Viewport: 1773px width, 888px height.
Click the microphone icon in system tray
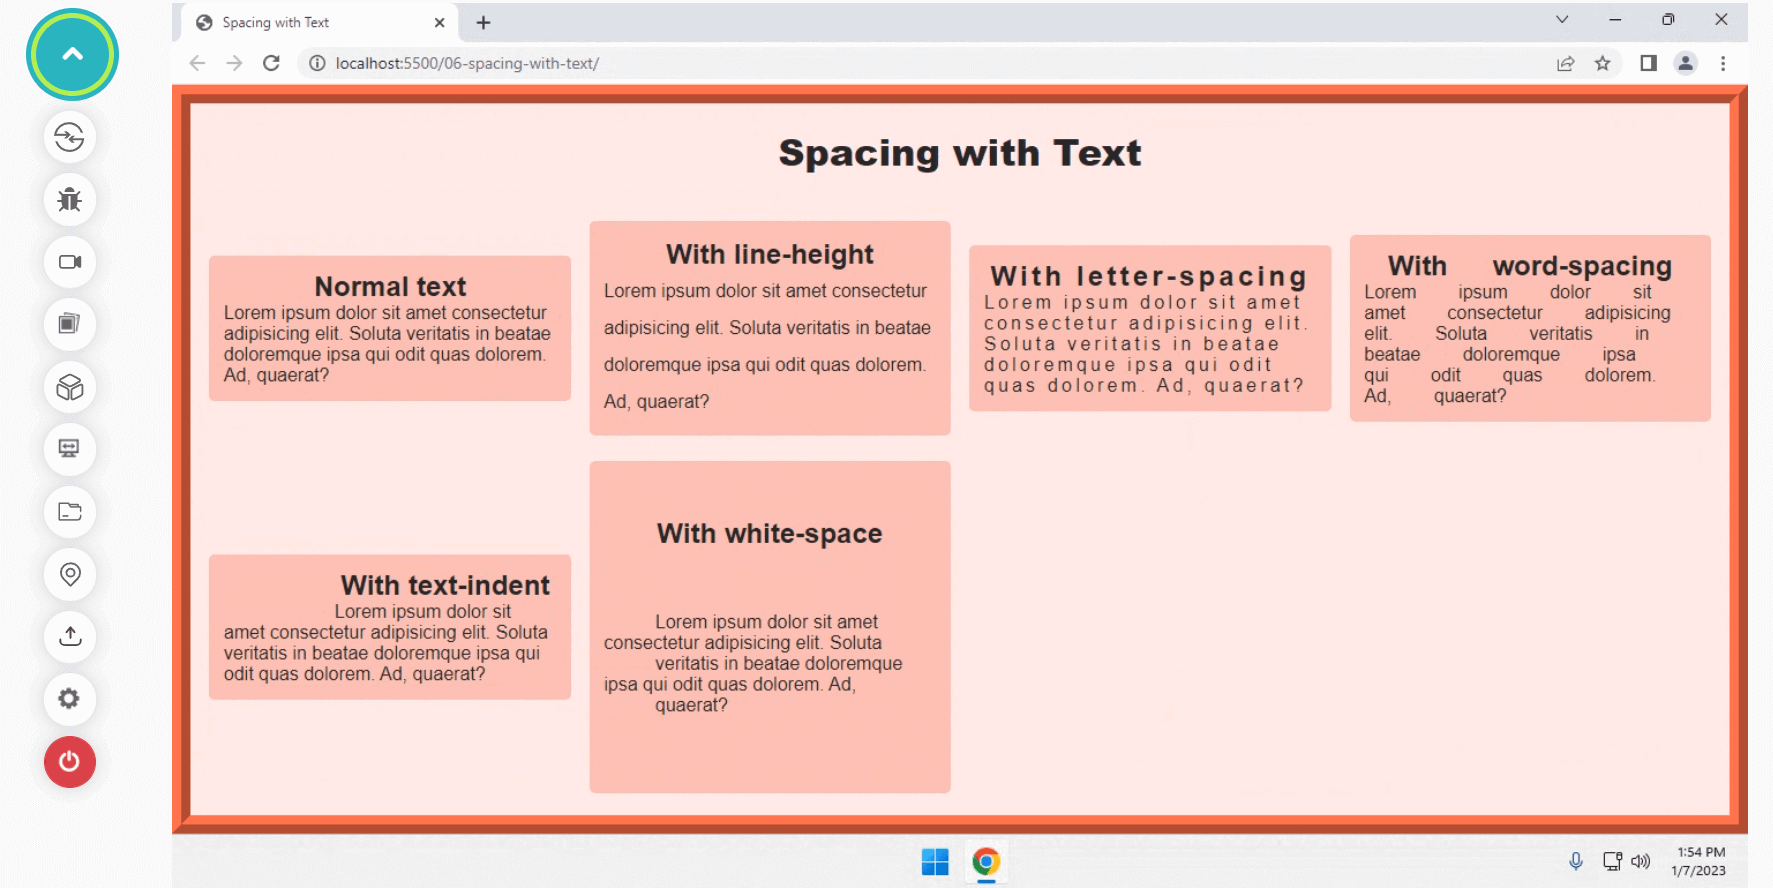pos(1576,861)
